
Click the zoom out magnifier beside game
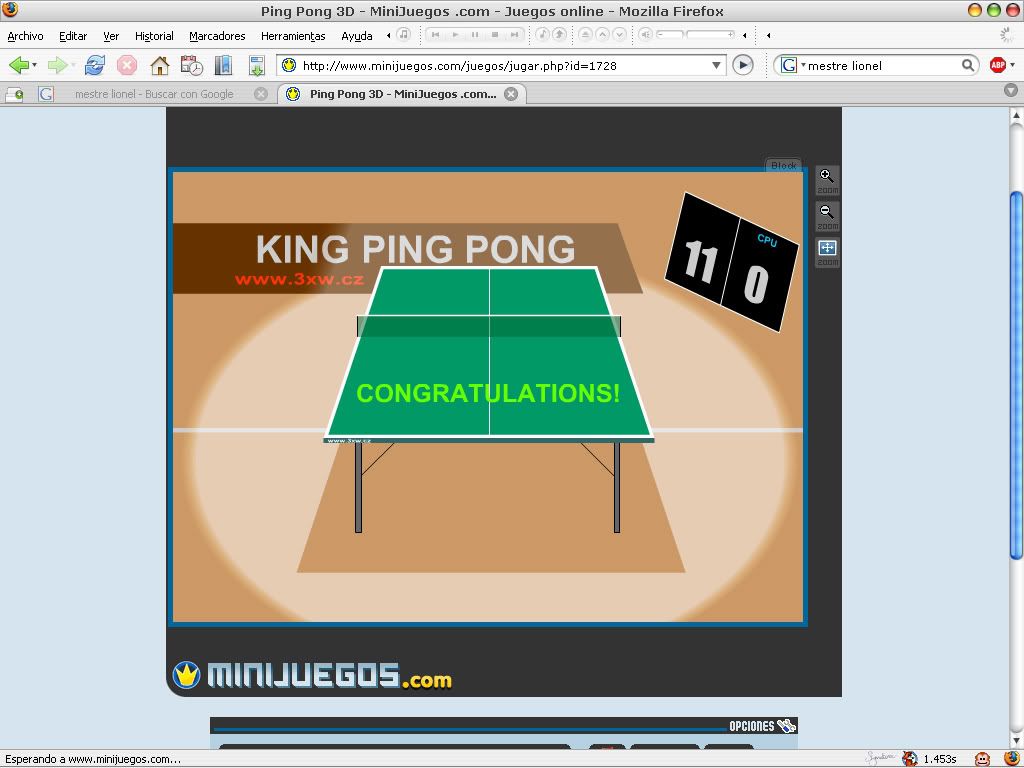click(x=827, y=213)
